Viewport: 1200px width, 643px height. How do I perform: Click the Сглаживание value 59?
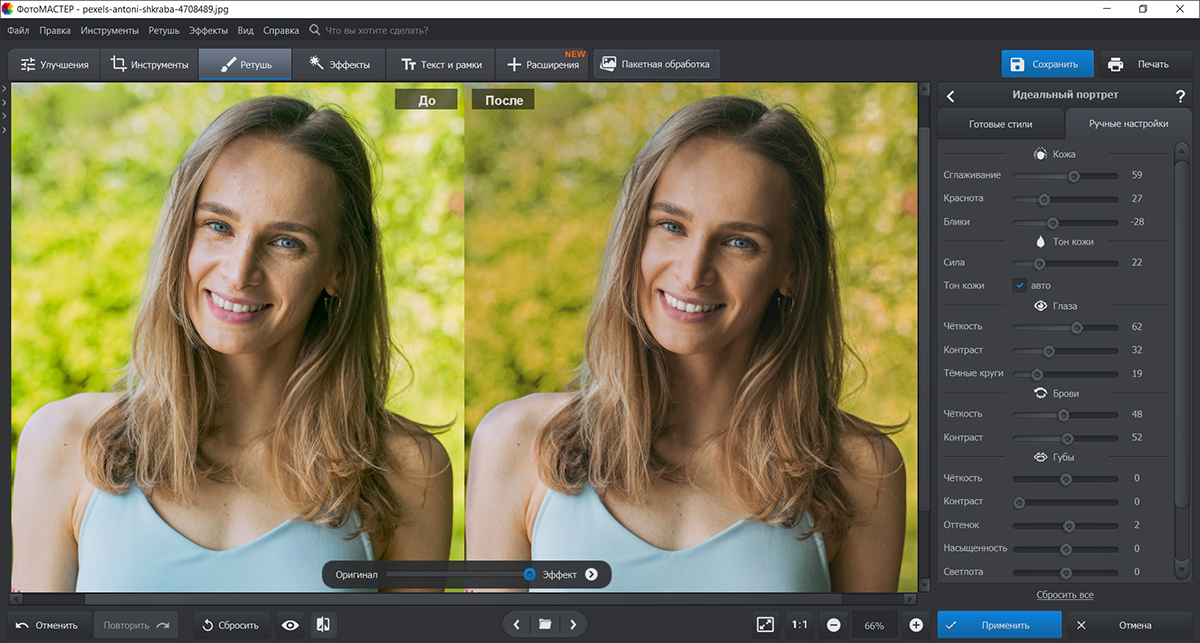click(x=1137, y=175)
